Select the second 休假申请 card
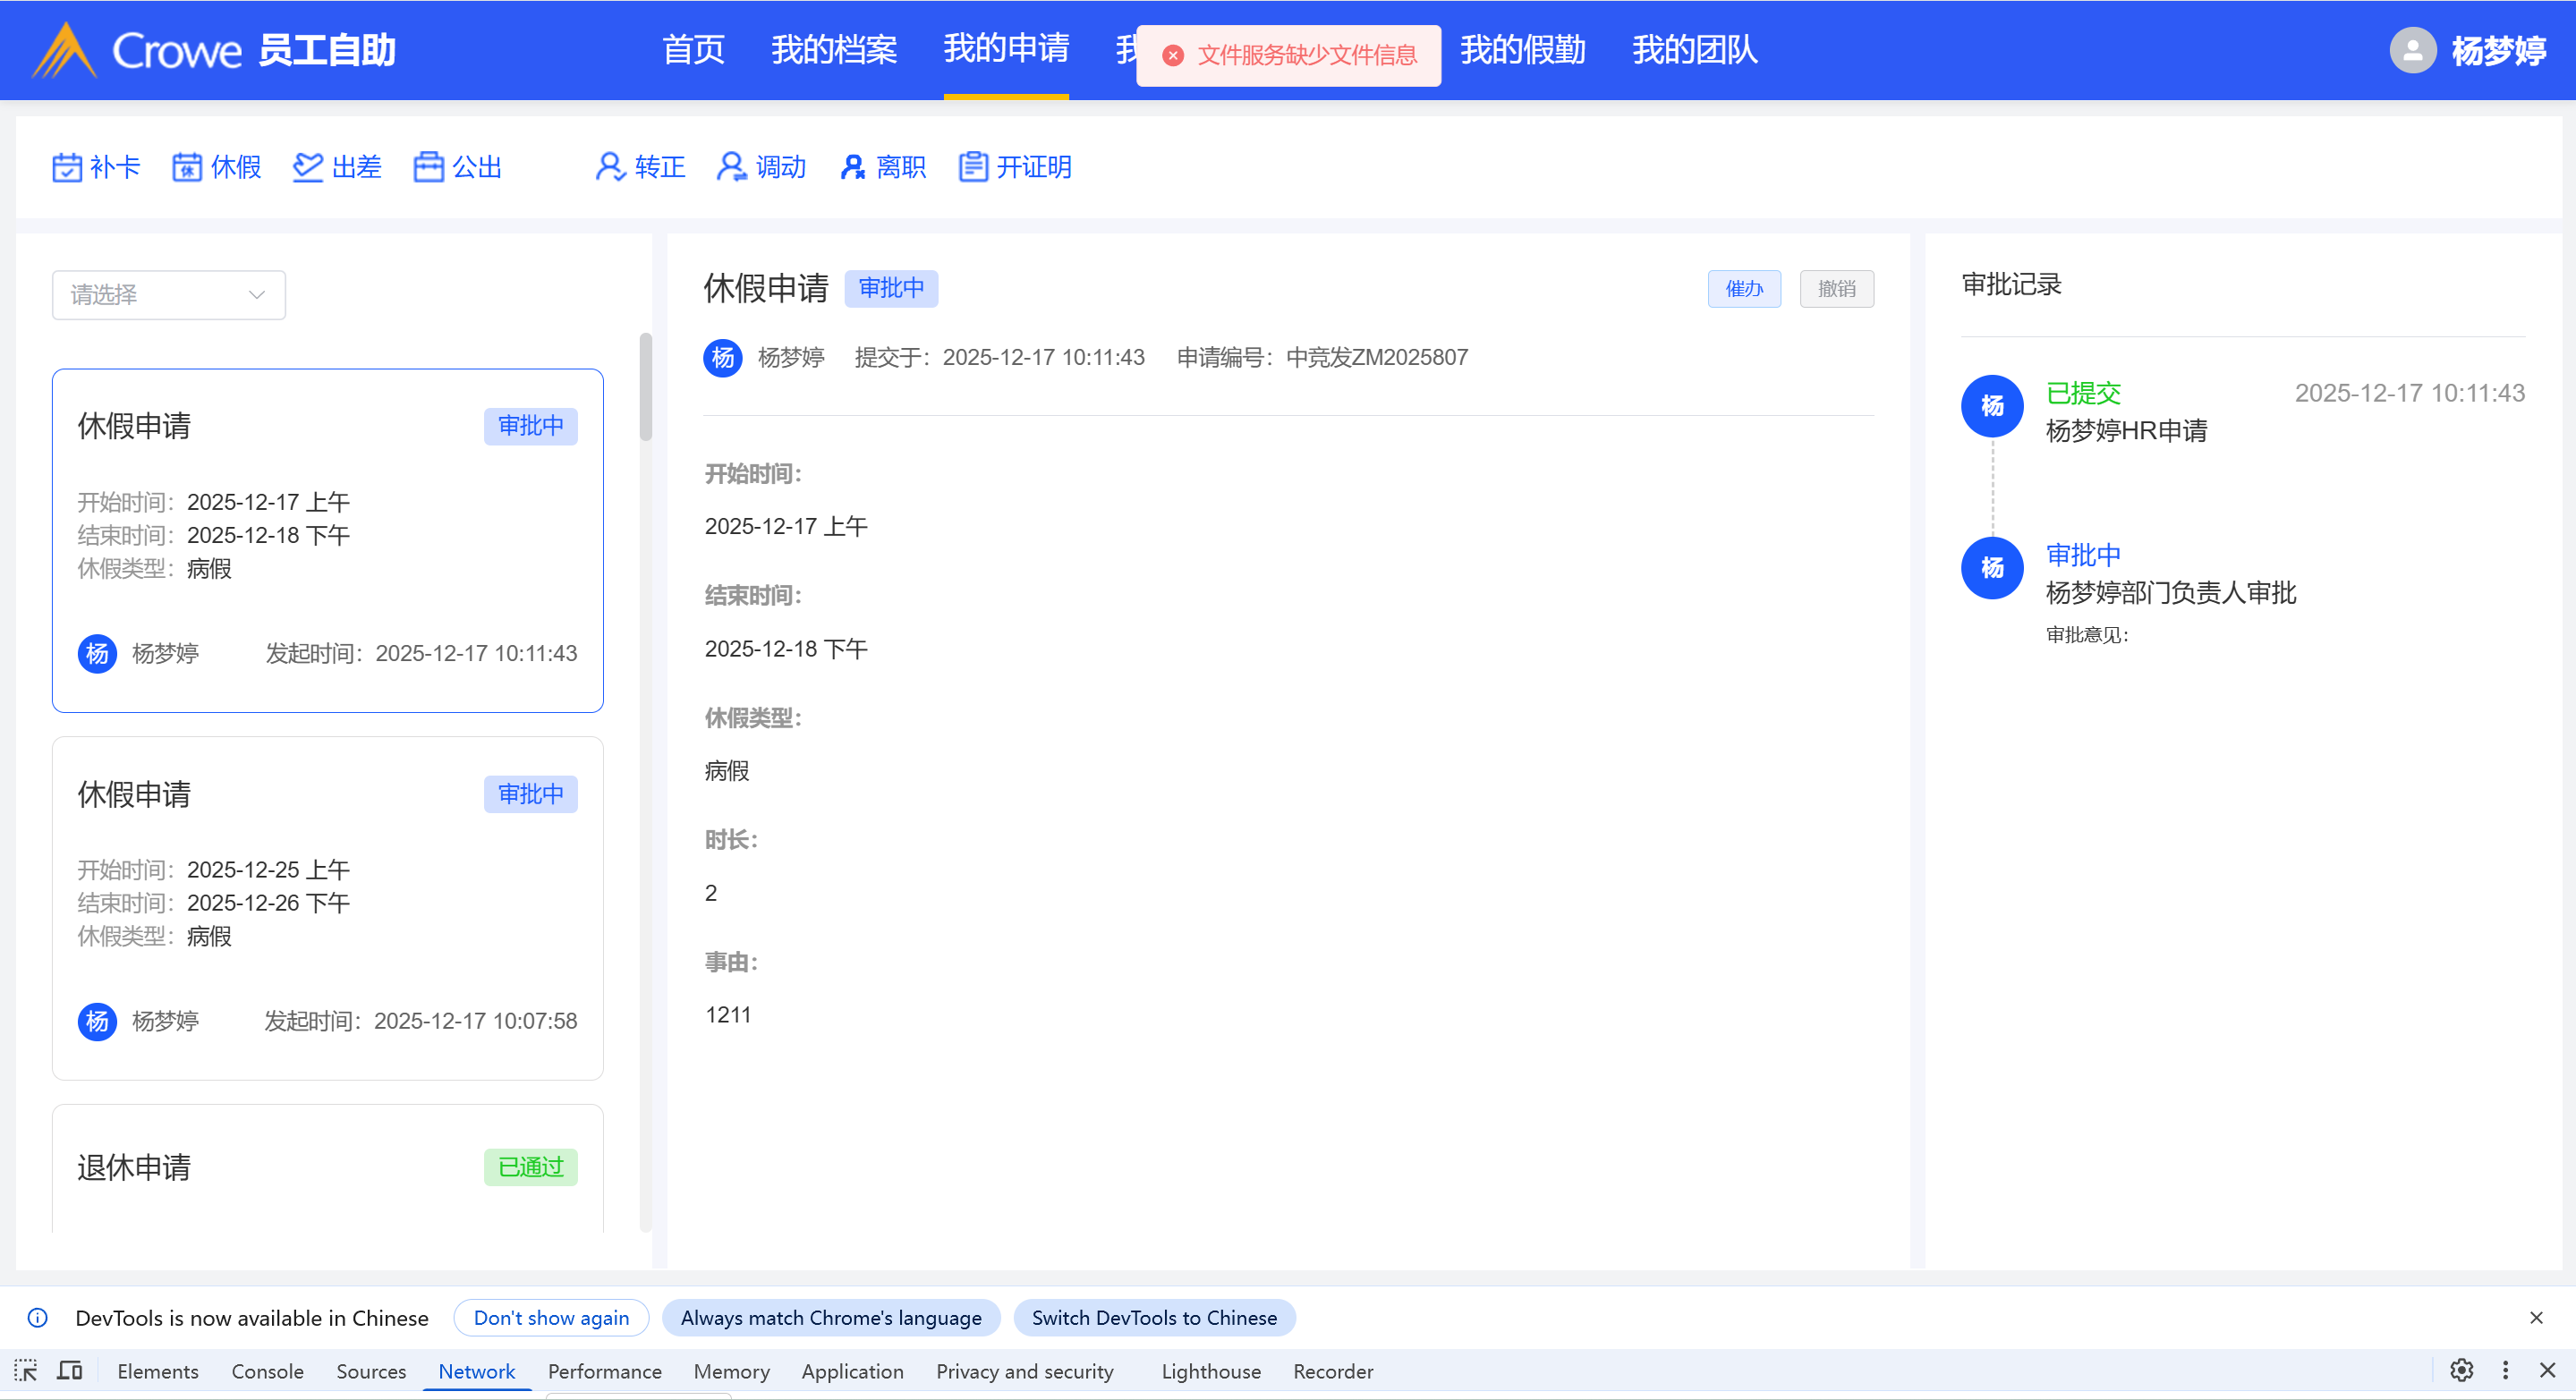The width and height of the screenshot is (2576, 1400). (327, 908)
